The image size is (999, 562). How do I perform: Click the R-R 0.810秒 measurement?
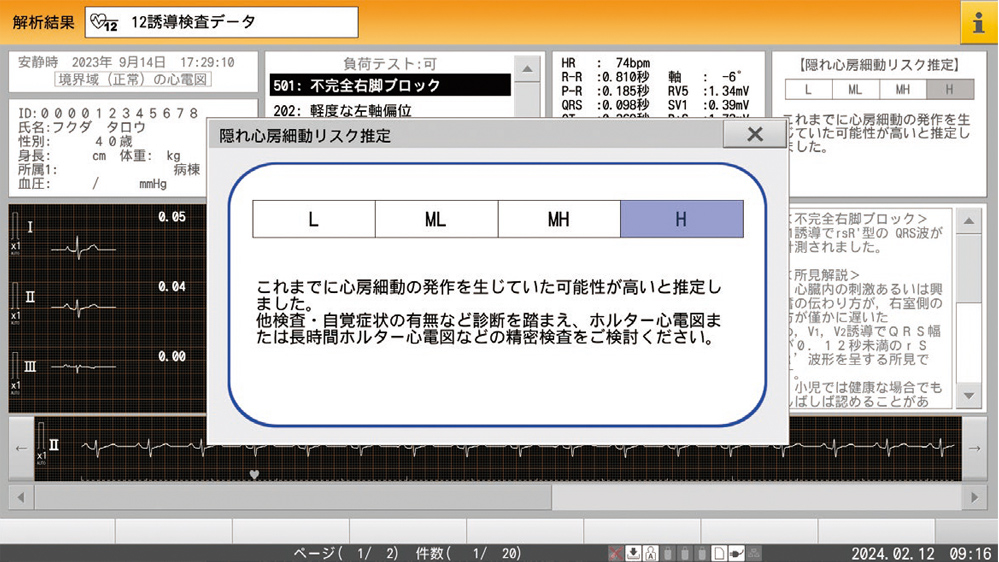pos(605,77)
